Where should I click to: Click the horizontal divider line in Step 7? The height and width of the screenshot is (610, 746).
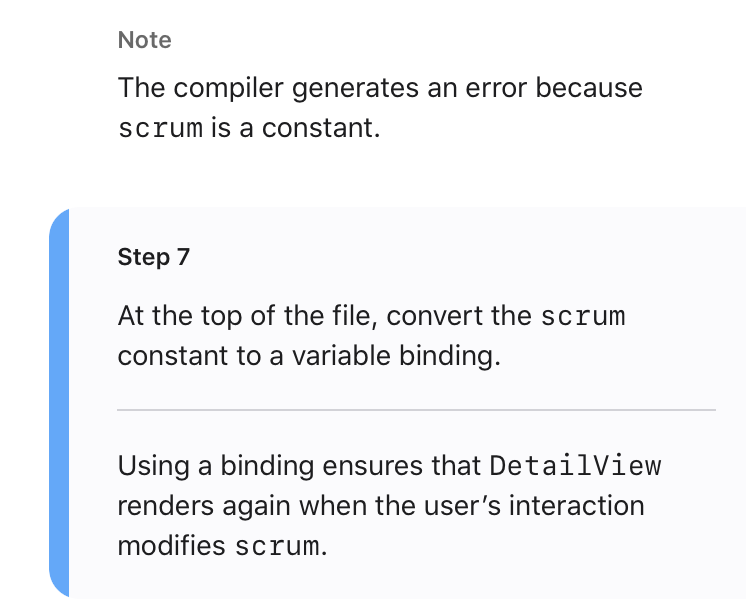pos(416,410)
